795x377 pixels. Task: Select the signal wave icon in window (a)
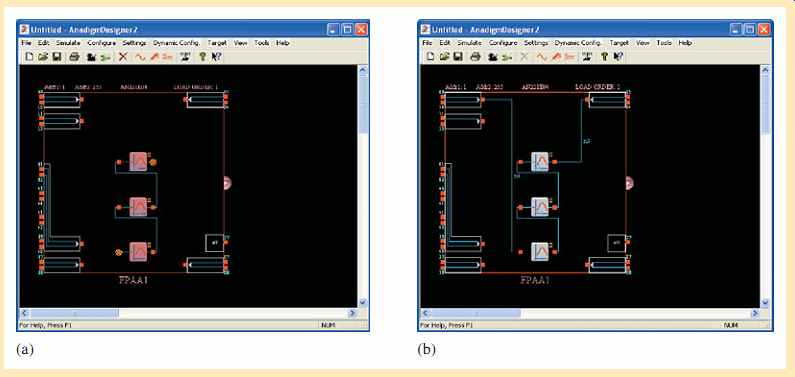point(140,57)
